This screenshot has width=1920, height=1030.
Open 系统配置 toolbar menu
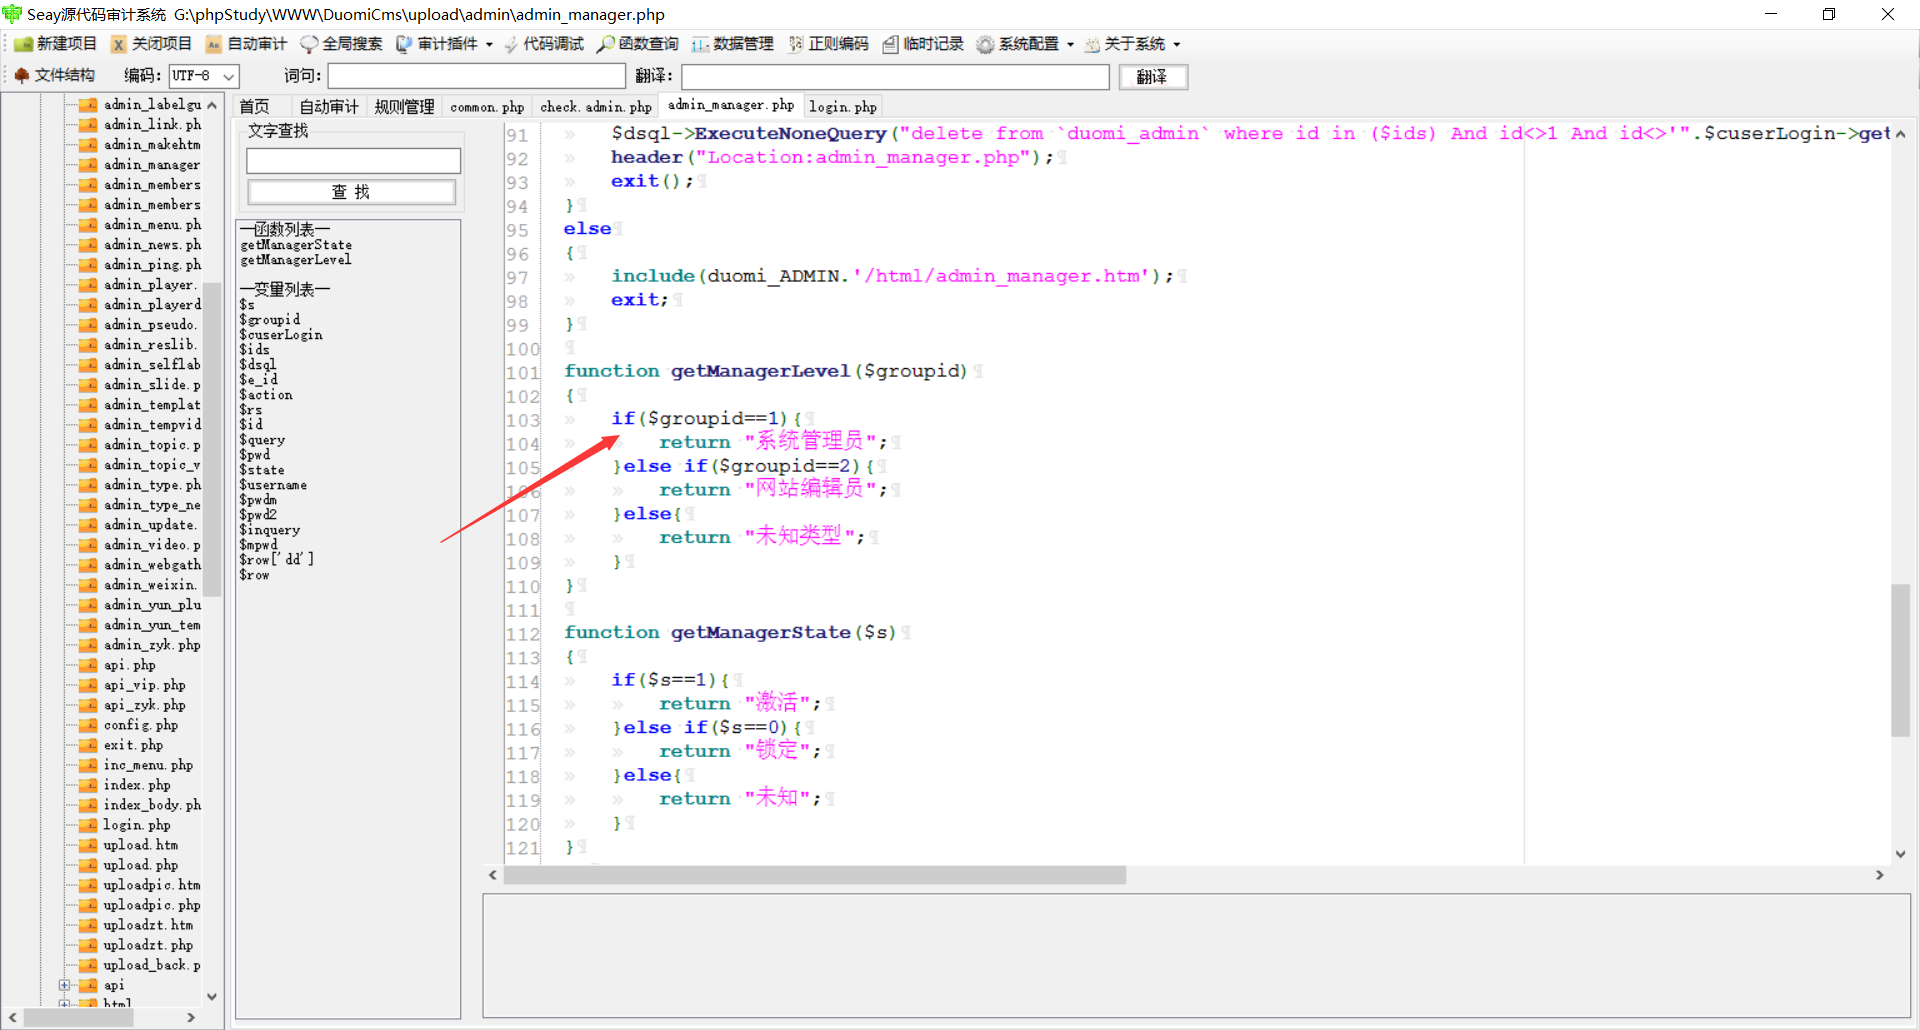point(1025,44)
